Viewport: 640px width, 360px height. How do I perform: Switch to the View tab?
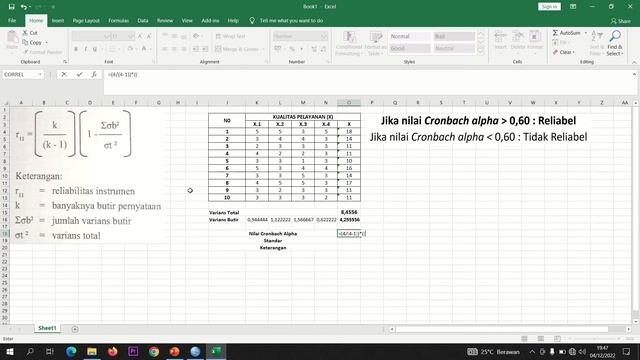click(x=187, y=20)
